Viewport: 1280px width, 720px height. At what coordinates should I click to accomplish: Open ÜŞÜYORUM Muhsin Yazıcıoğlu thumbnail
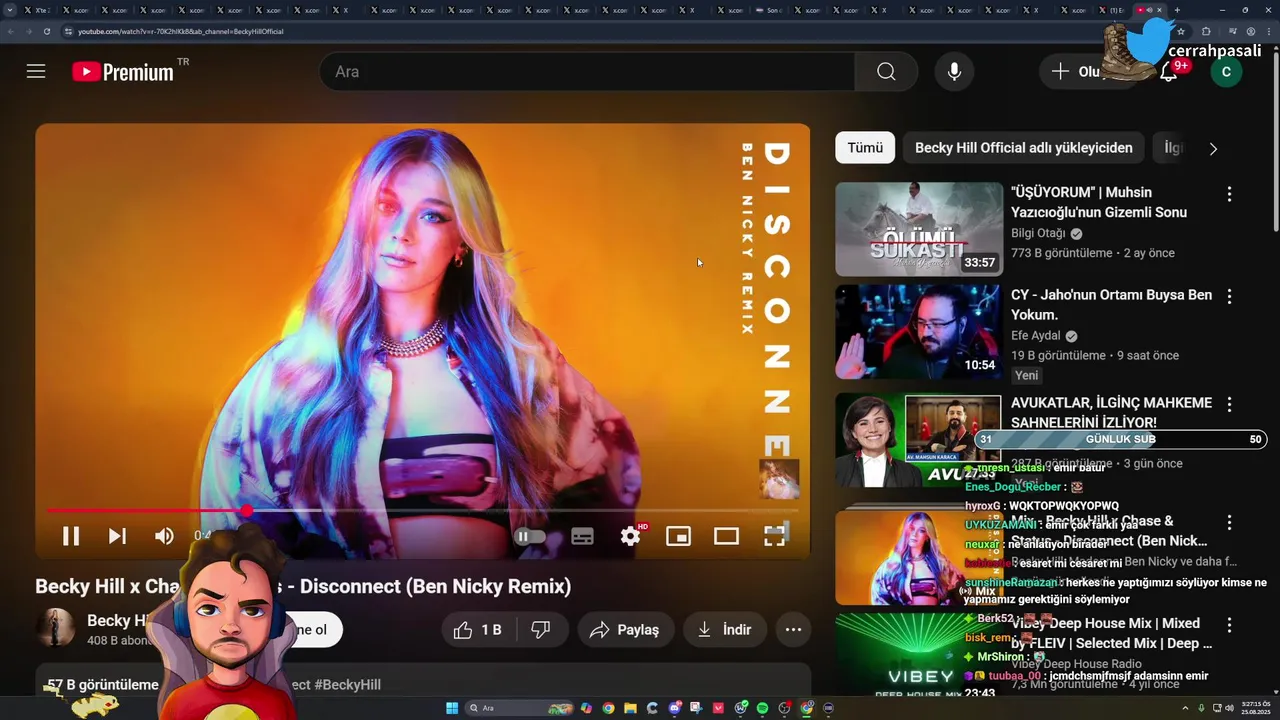coord(919,229)
